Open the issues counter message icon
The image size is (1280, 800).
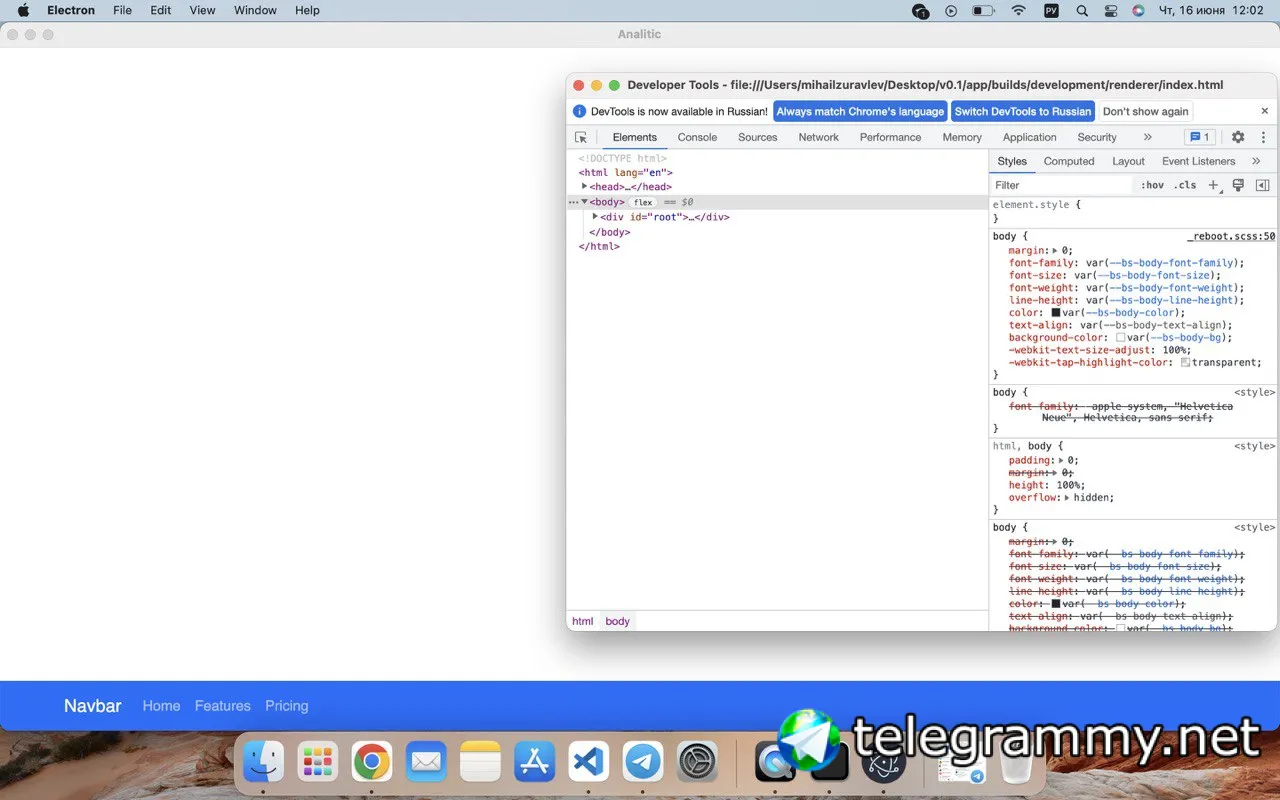1198,137
